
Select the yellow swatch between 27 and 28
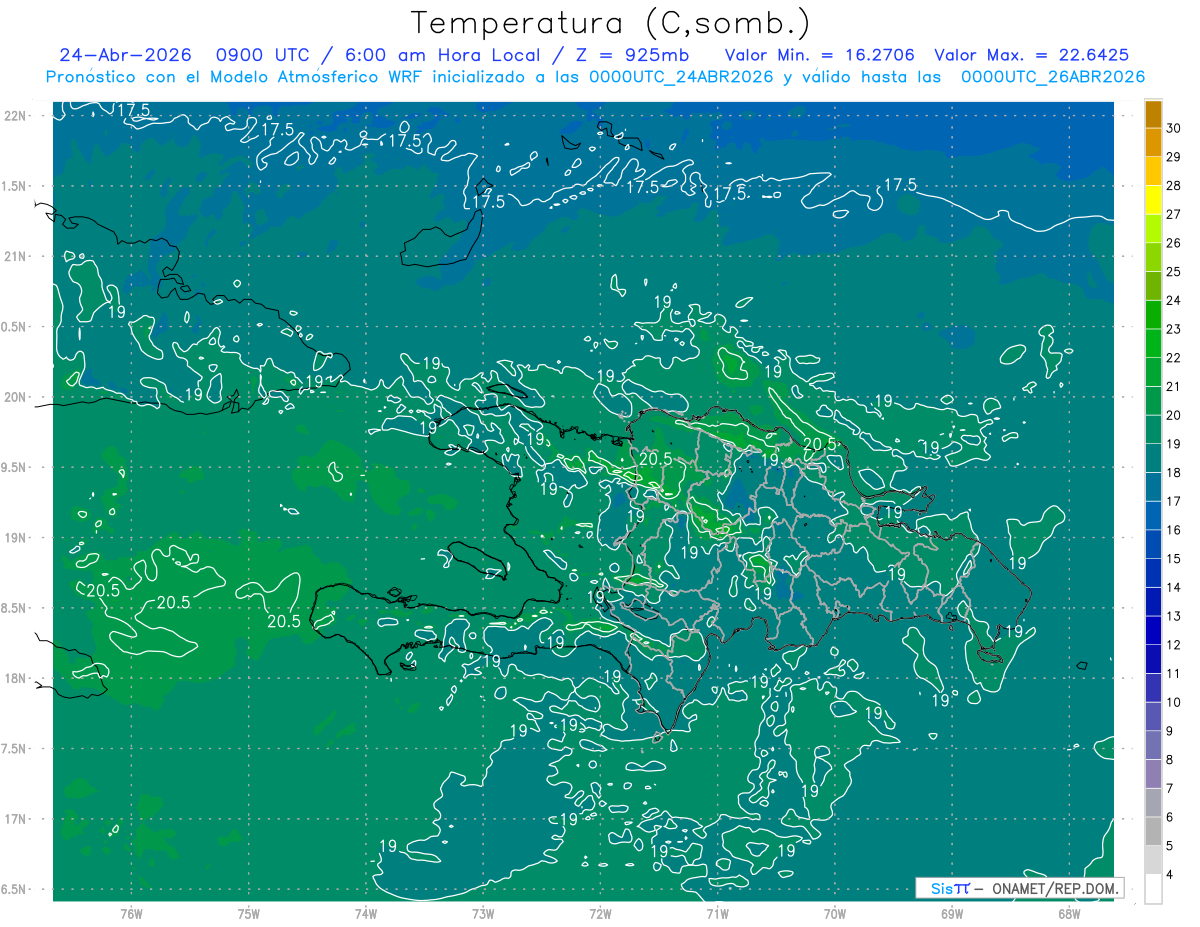click(x=1153, y=200)
